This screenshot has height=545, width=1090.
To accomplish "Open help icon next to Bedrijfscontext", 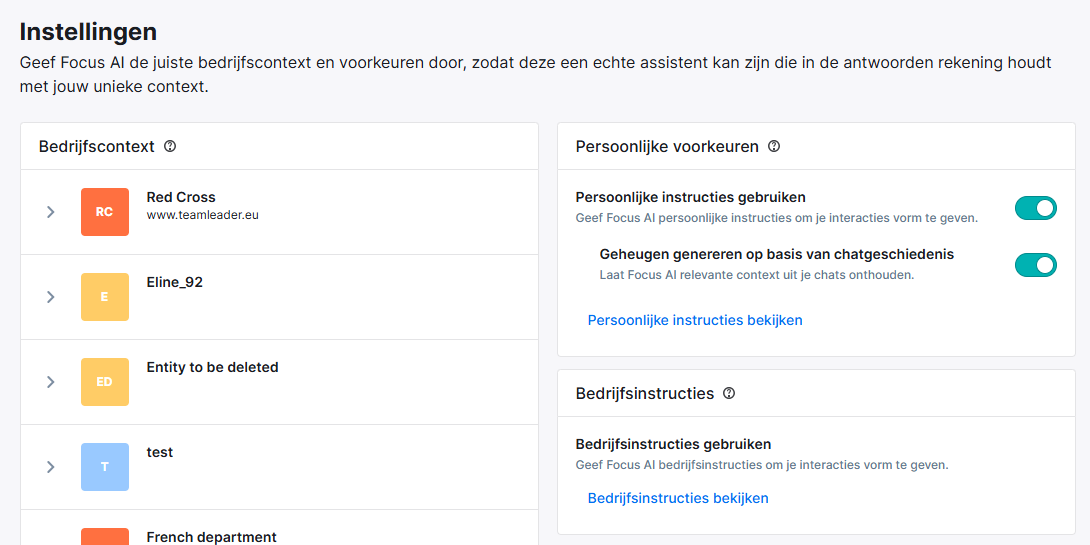I will click(170, 147).
